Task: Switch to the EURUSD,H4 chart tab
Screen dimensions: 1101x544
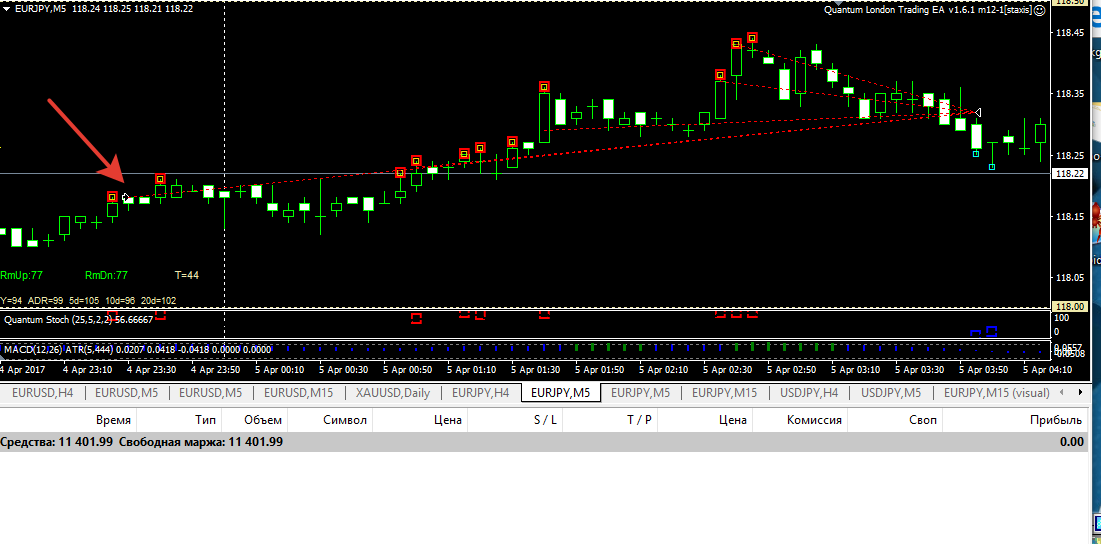Action: coord(42,392)
